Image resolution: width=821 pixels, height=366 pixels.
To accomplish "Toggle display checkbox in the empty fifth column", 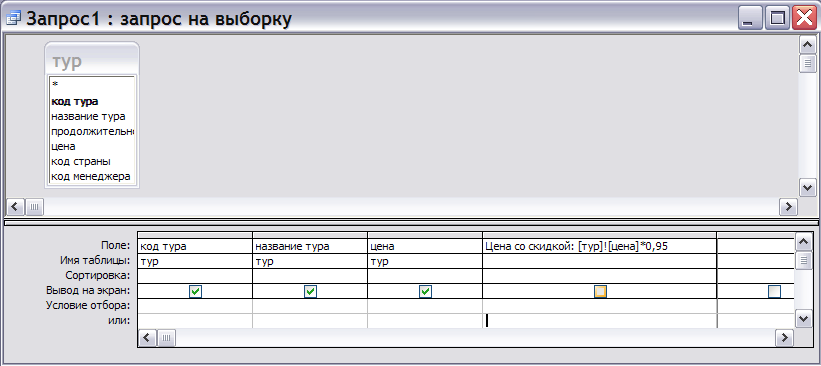I will click(774, 291).
